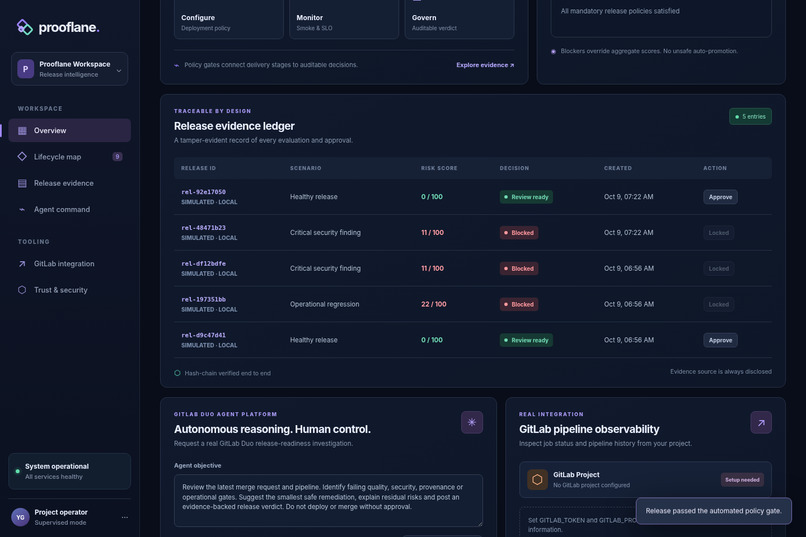Click the System operational status card
Viewport: 806px width, 537px height.
69,471
